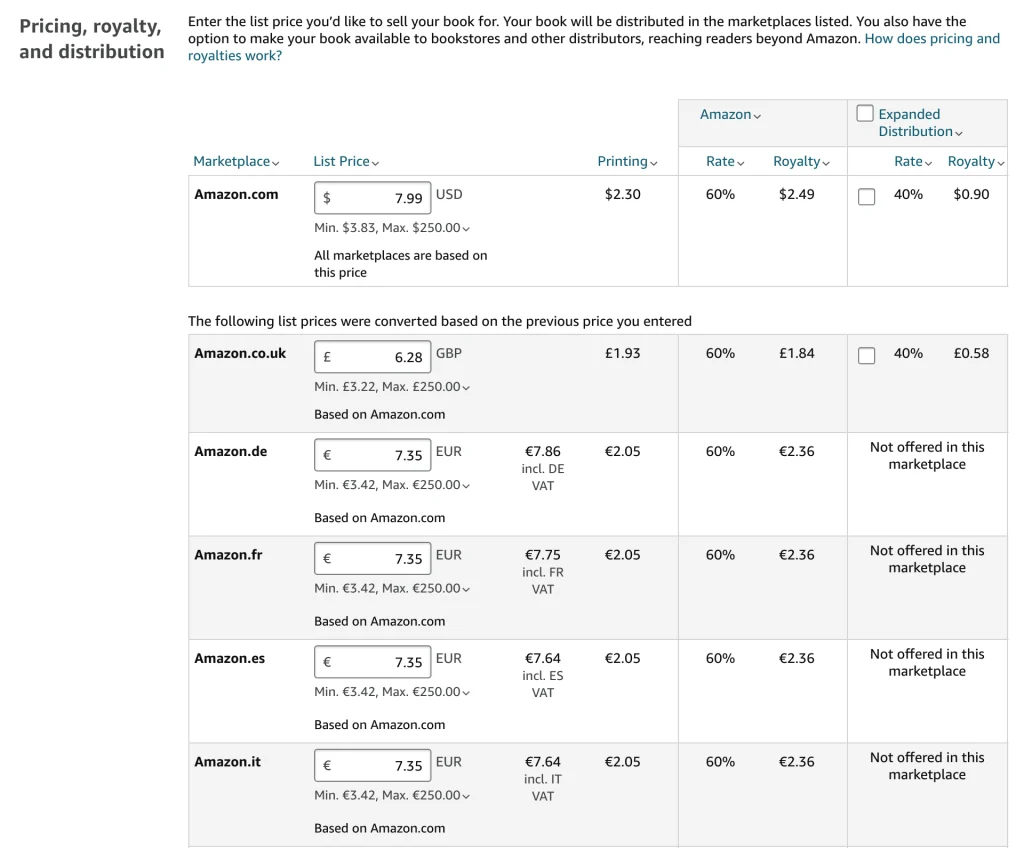Focus the Amazon.fr EUR list price field
The image size is (1024, 848).
point(372,559)
